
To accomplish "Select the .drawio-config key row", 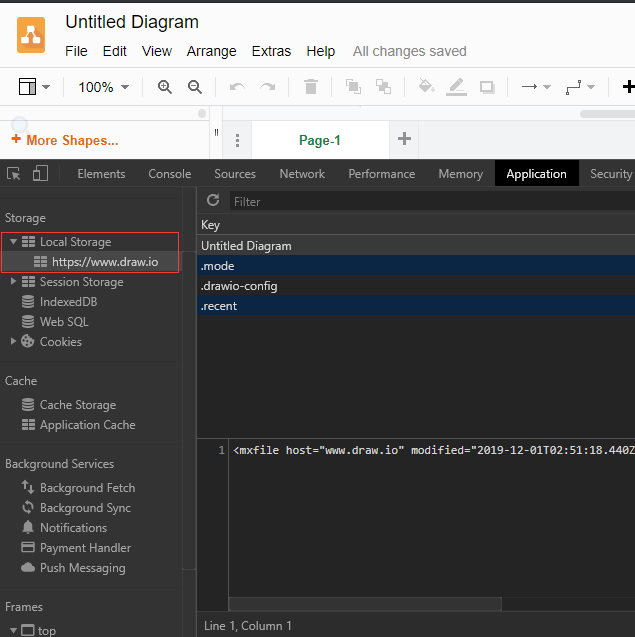I will tap(416, 286).
